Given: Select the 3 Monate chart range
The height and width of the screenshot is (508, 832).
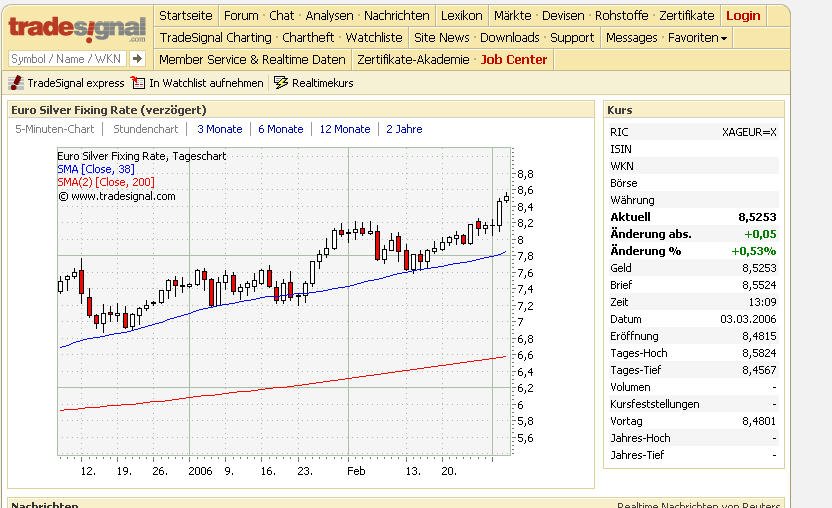Looking at the screenshot, I should 219,129.
